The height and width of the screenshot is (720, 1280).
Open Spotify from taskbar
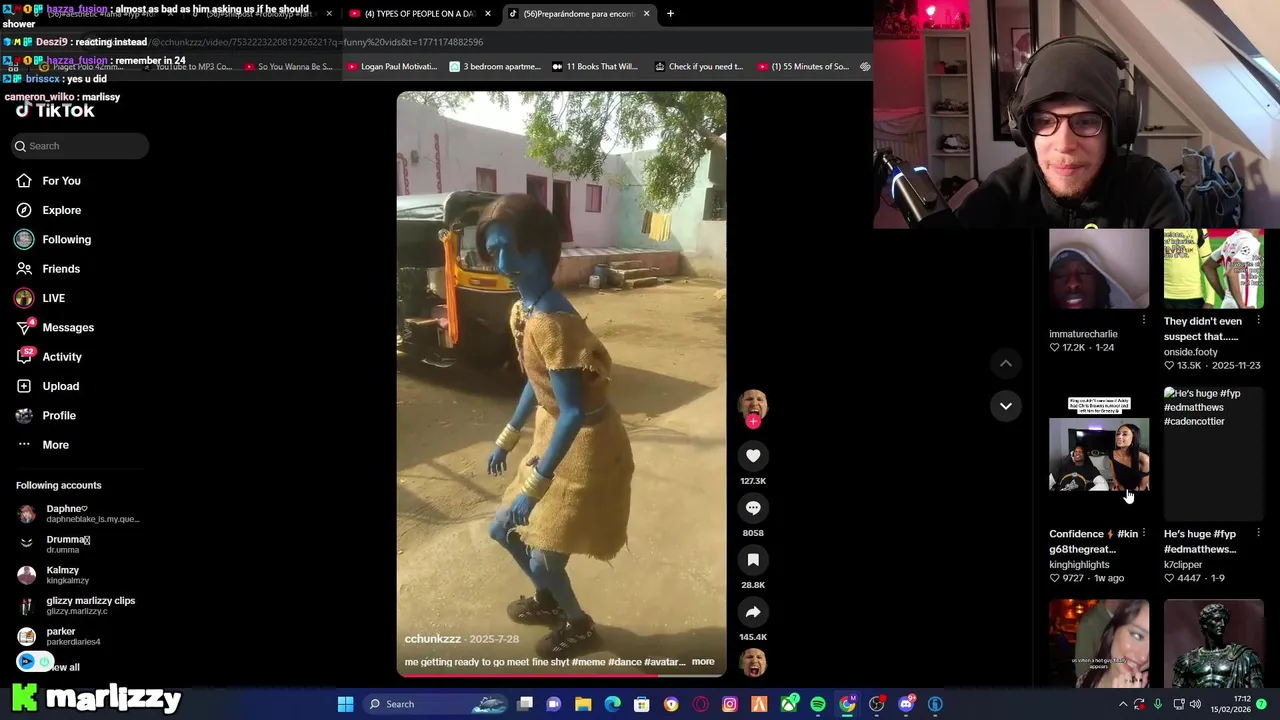tap(818, 704)
